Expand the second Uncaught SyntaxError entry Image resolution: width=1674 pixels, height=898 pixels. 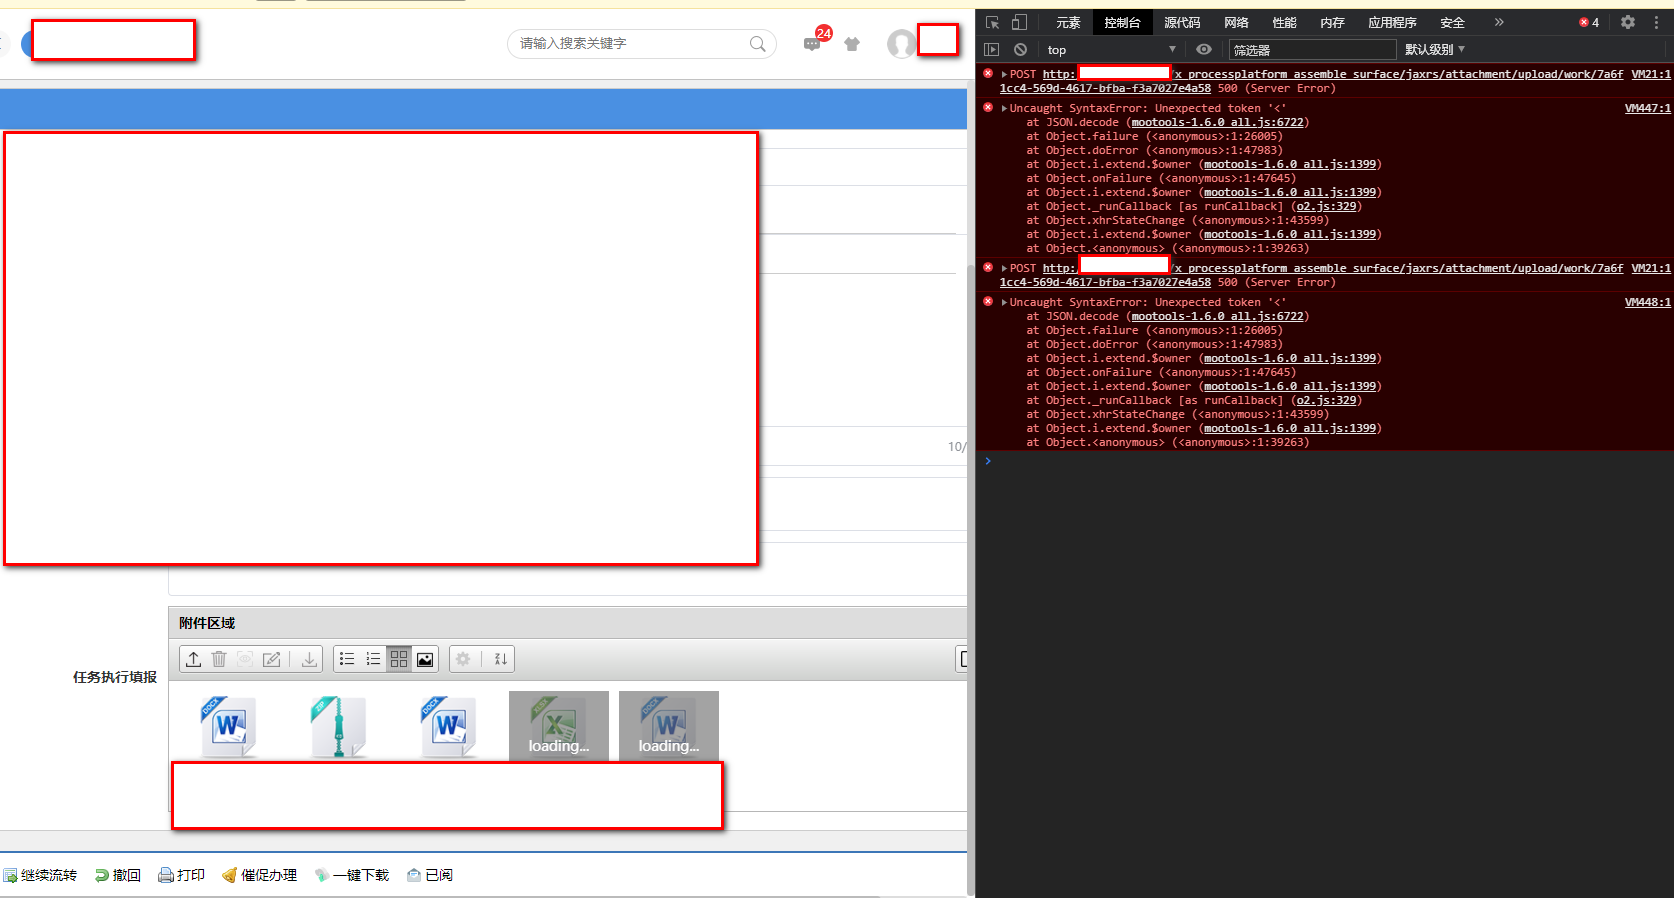[1004, 302]
